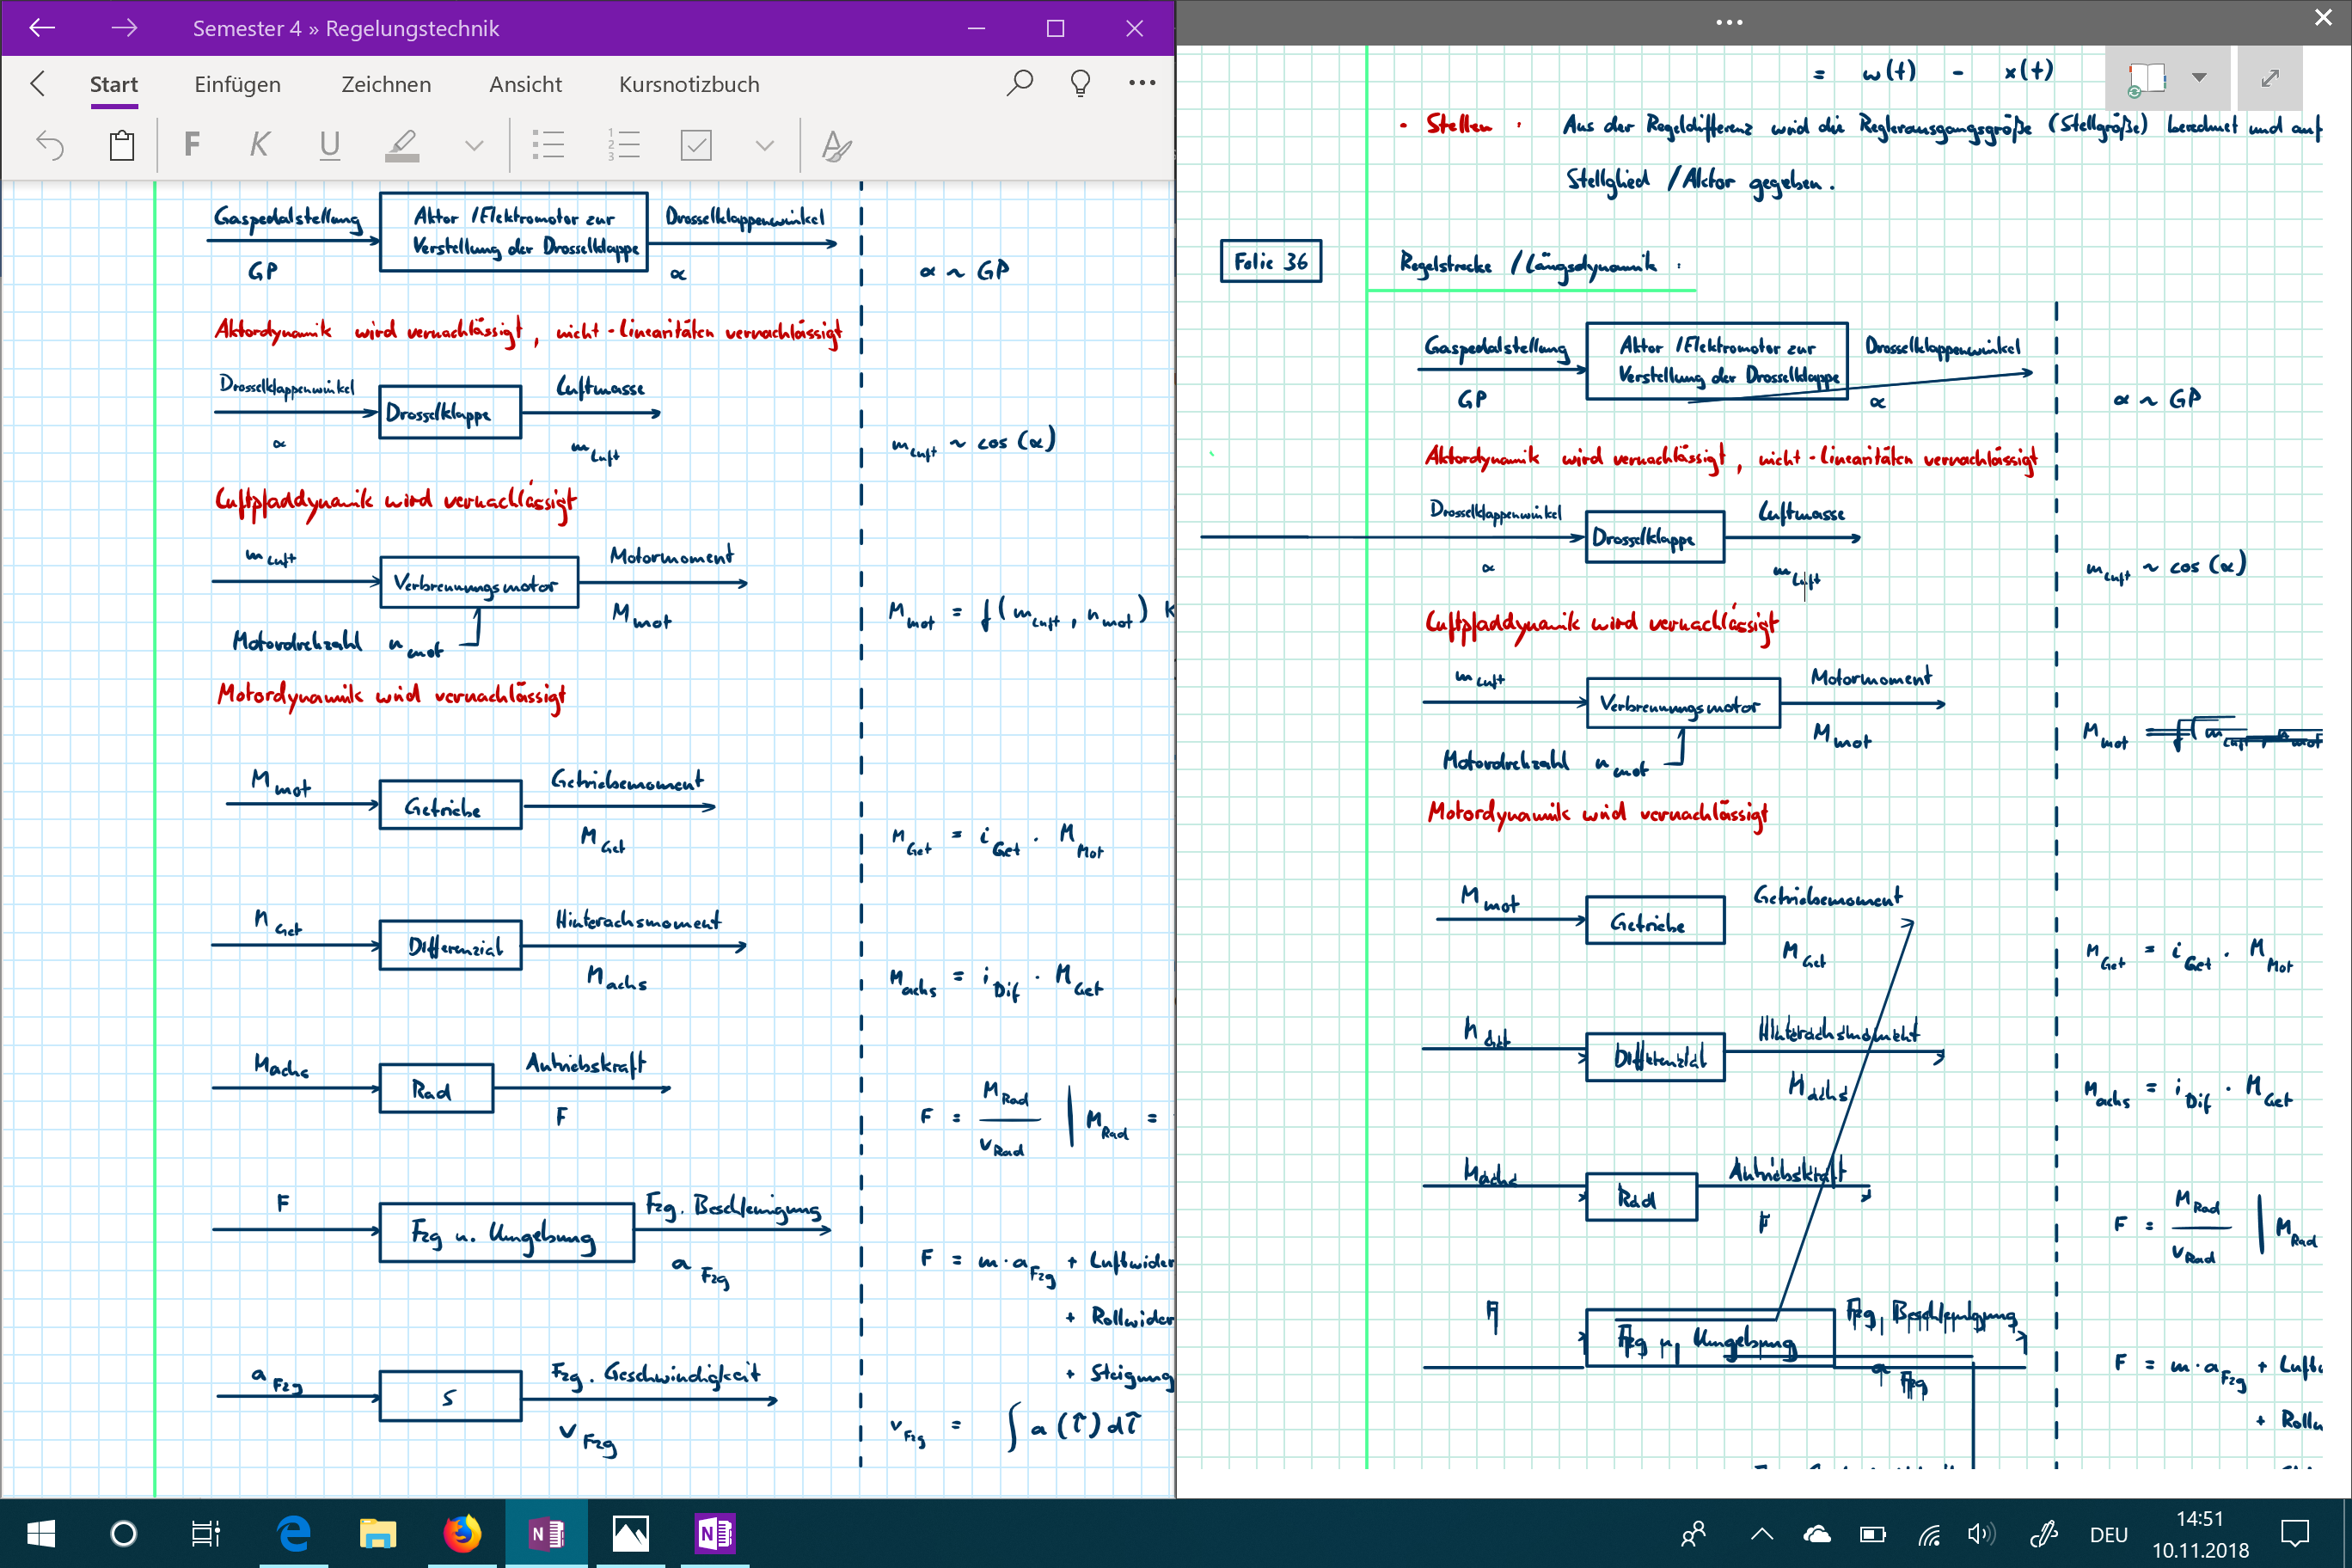Toggle the to-do checkbox tag
Viewport: 2352px width, 1568px height.
click(696, 146)
